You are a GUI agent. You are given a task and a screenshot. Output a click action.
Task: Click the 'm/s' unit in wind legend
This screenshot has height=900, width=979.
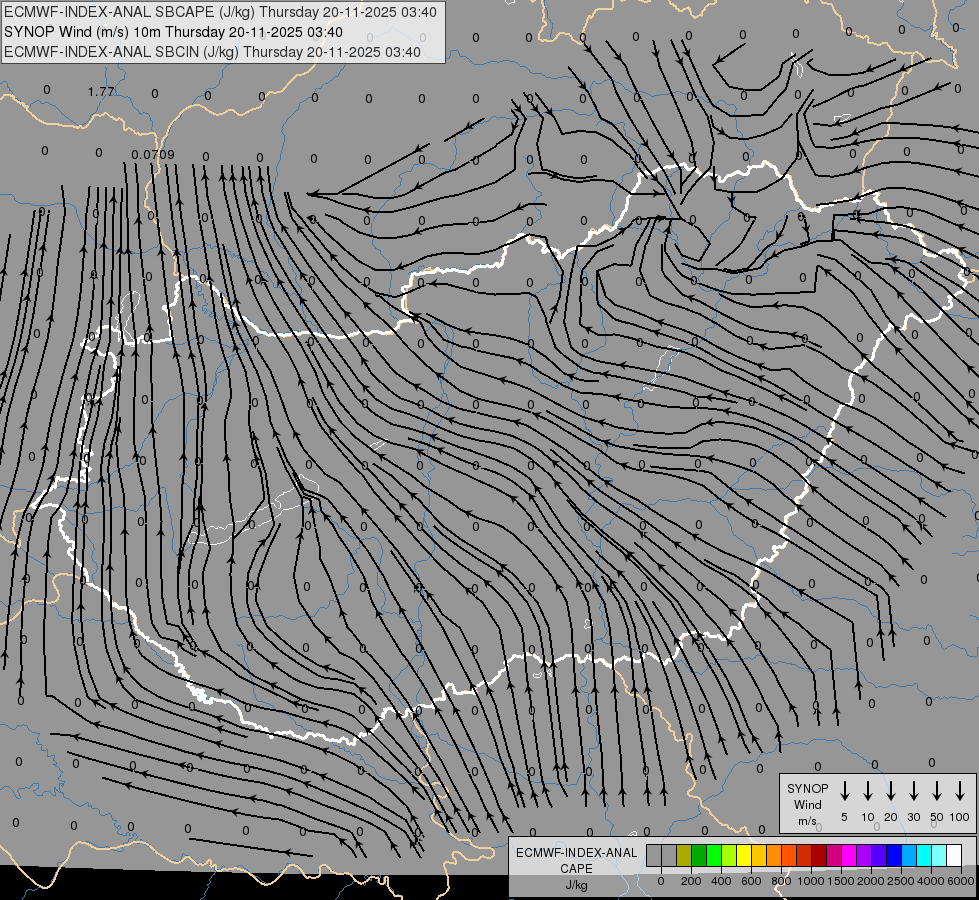pyautogui.click(x=807, y=821)
